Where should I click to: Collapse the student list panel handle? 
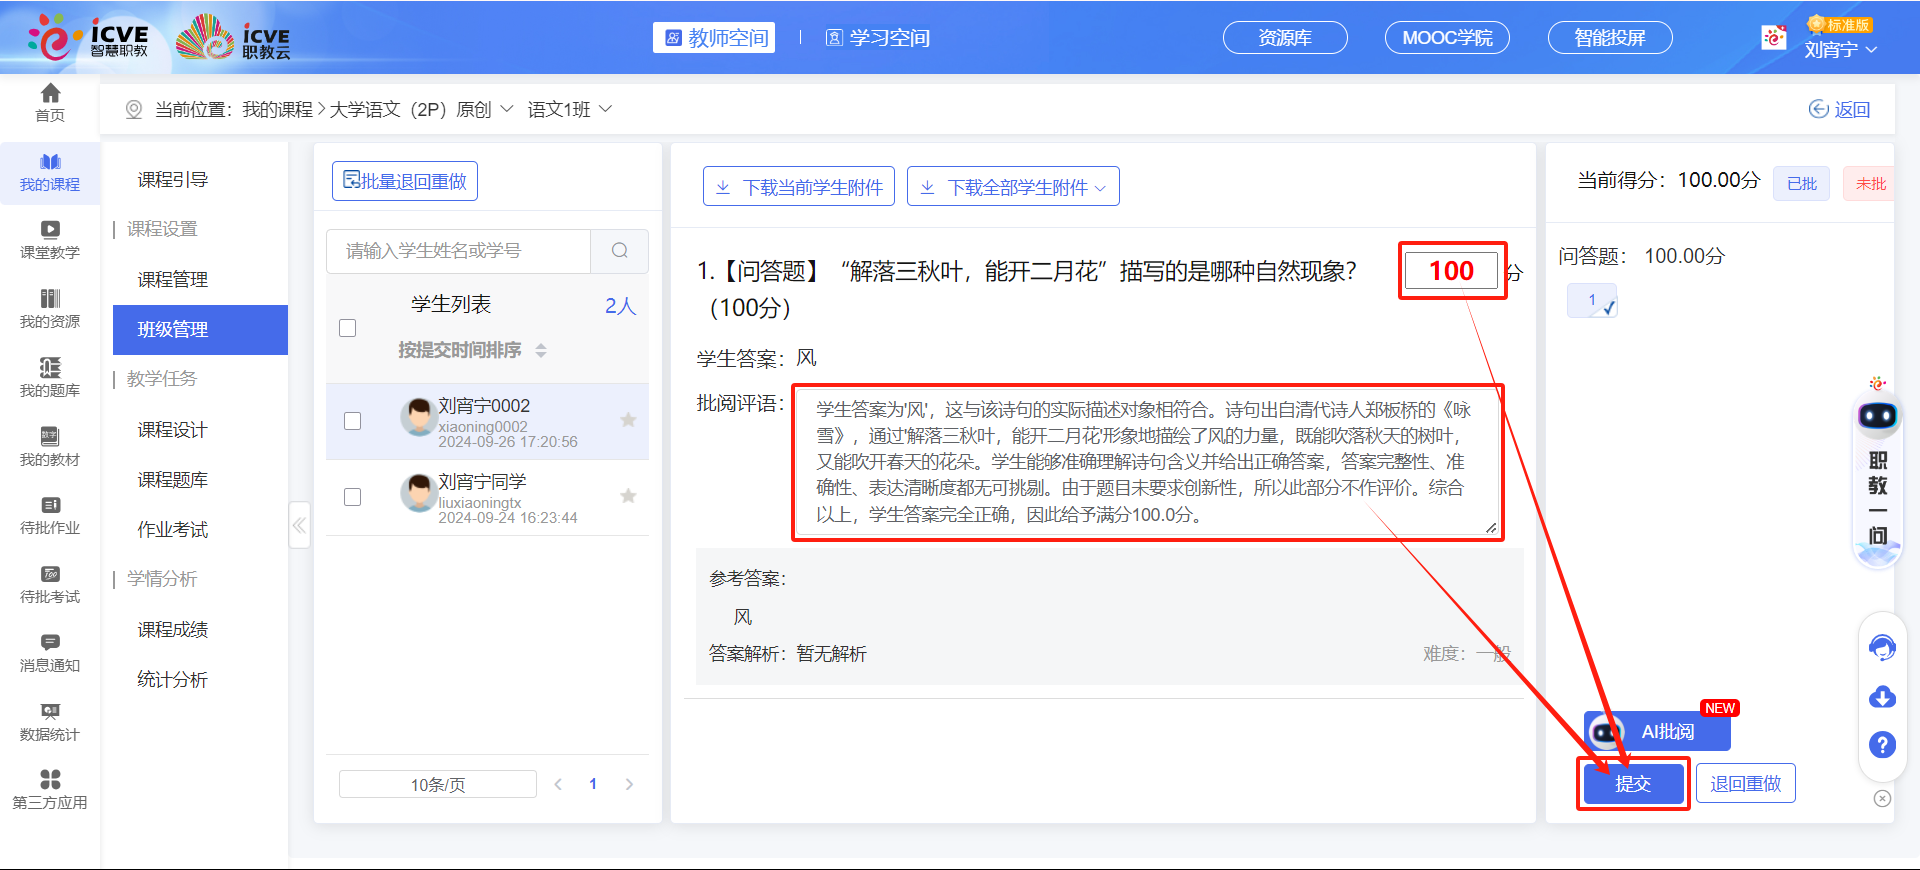coord(299,525)
